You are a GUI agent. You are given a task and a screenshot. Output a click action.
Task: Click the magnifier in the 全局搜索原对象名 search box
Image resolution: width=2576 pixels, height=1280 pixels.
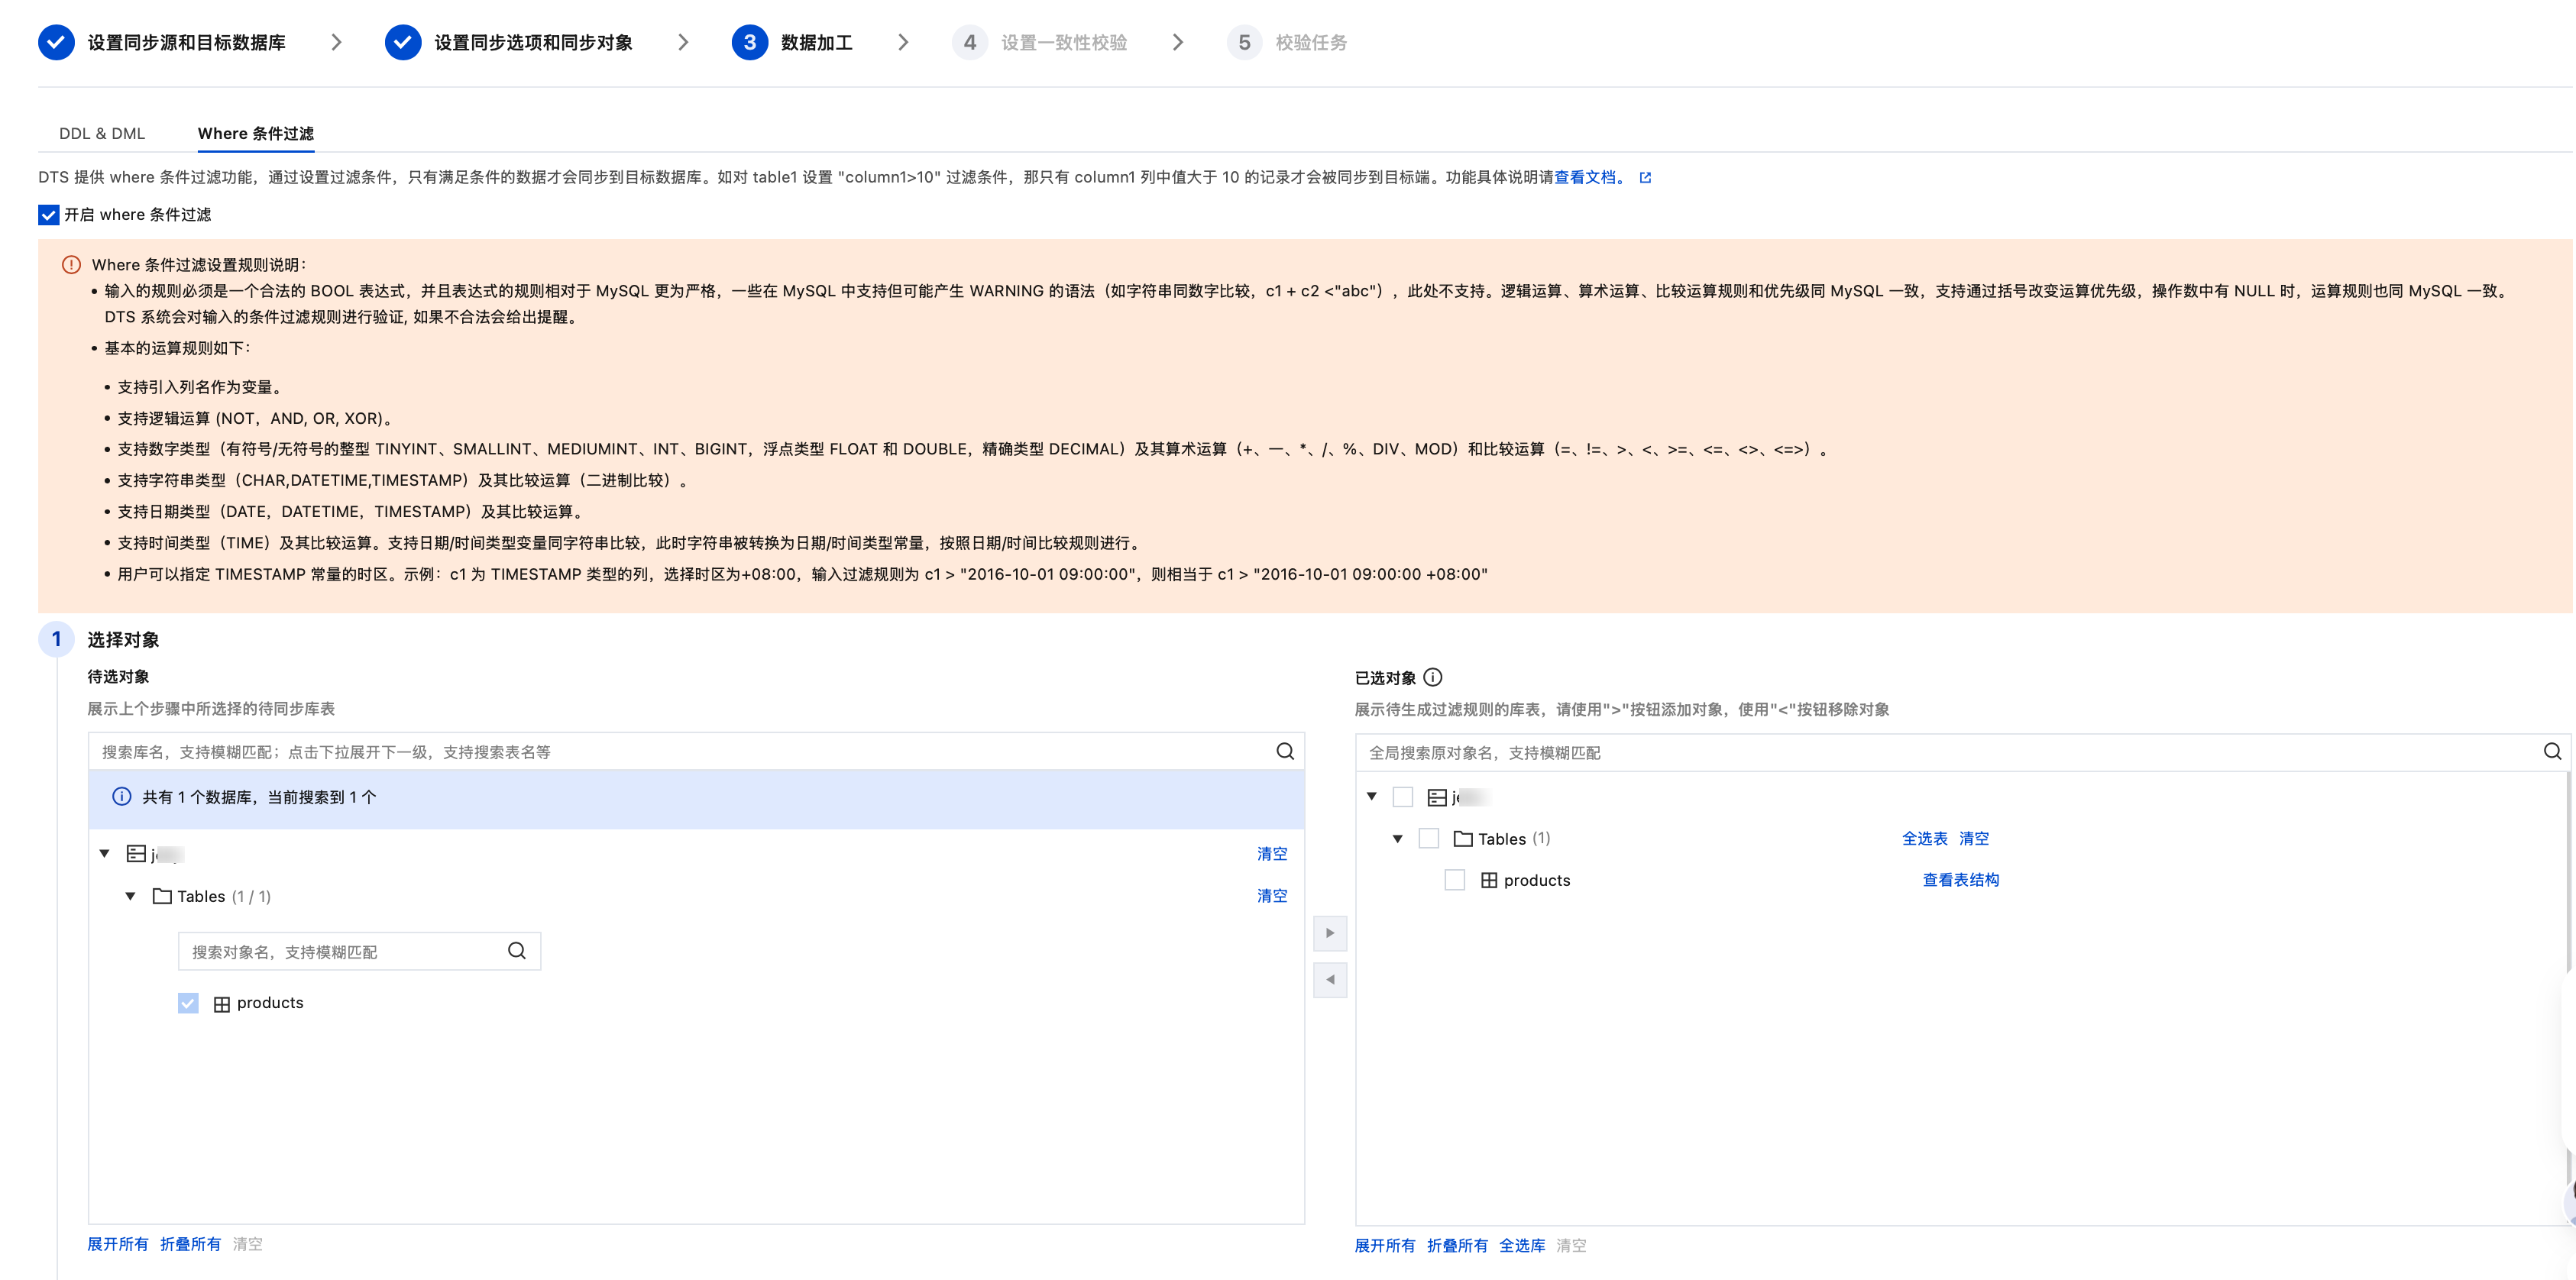point(2553,752)
